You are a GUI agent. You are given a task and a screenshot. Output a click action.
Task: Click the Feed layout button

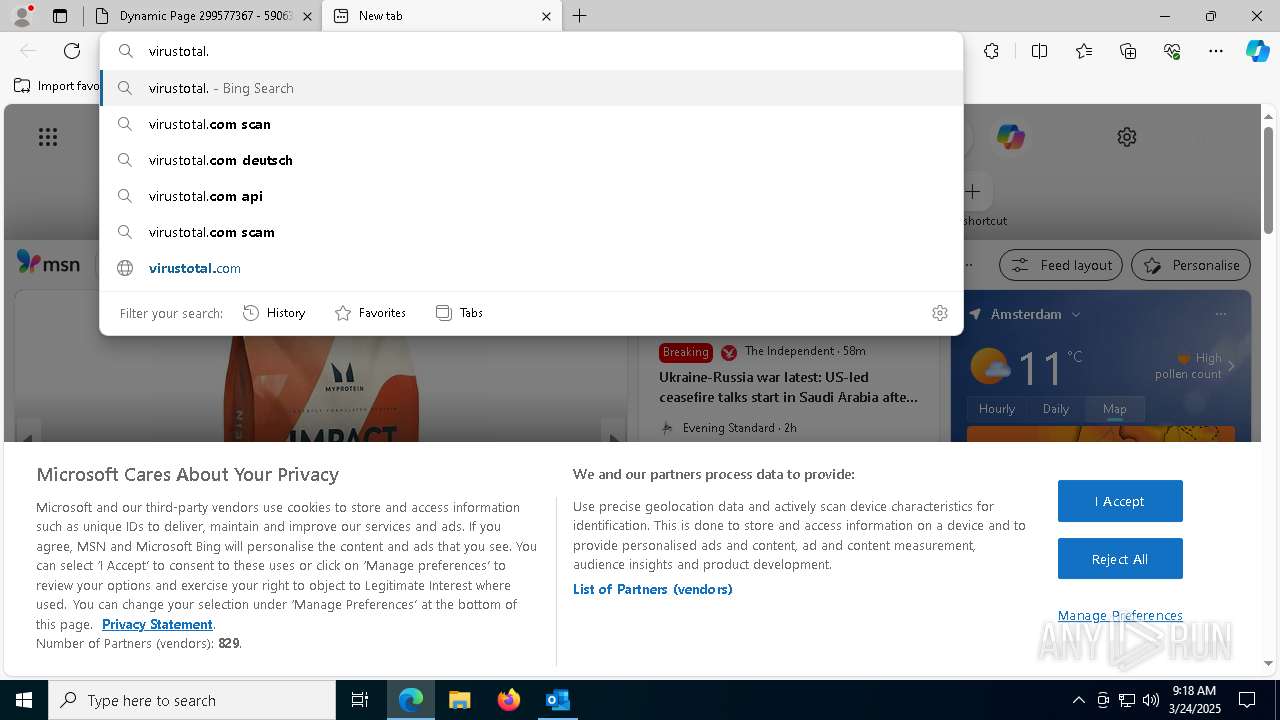click(x=1061, y=265)
